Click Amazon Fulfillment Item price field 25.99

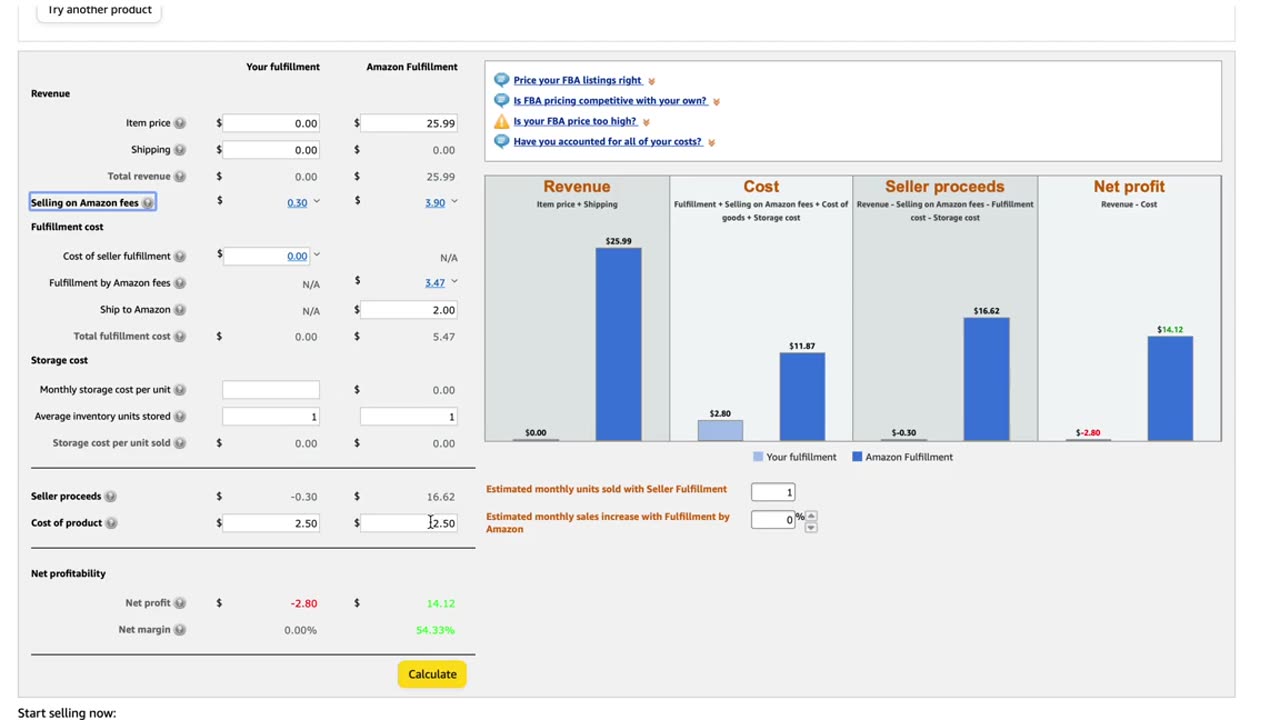click(409, 123)
